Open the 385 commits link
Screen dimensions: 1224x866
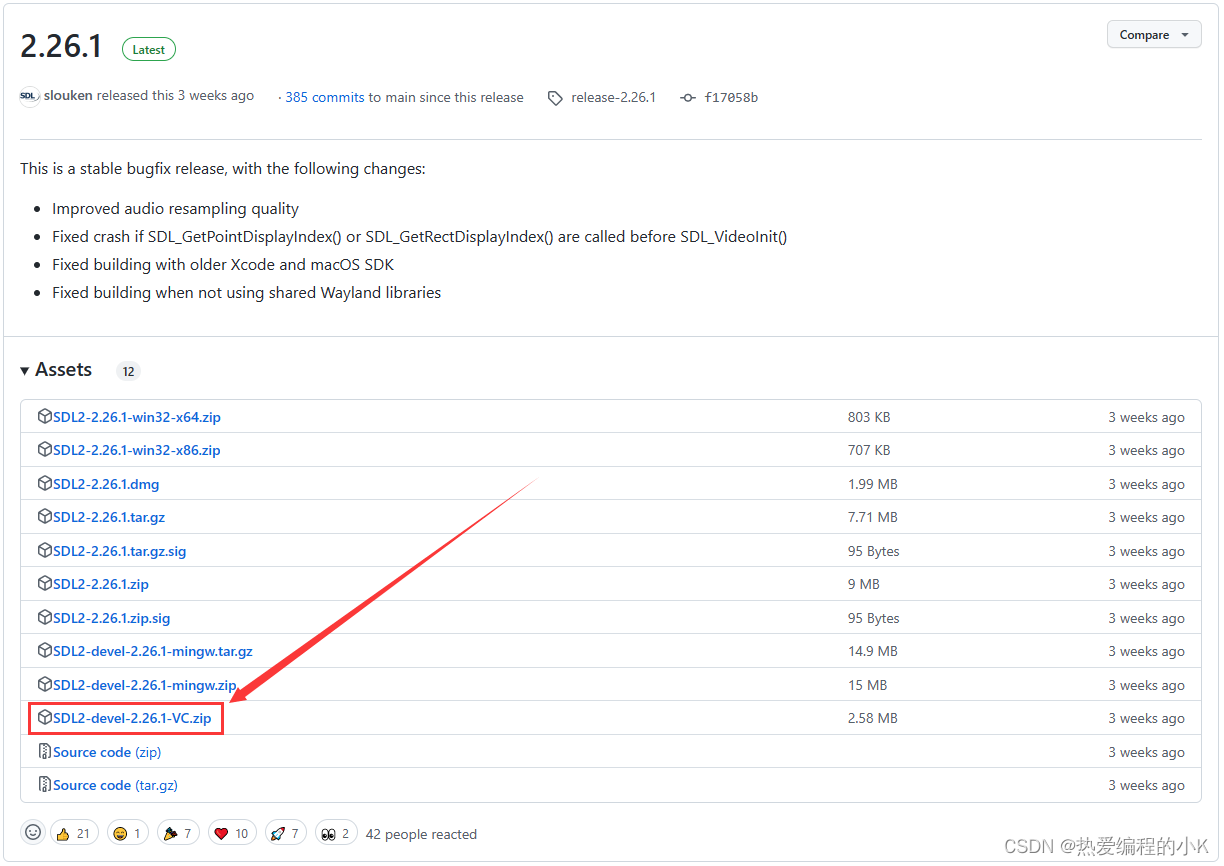tap(324, 97)
